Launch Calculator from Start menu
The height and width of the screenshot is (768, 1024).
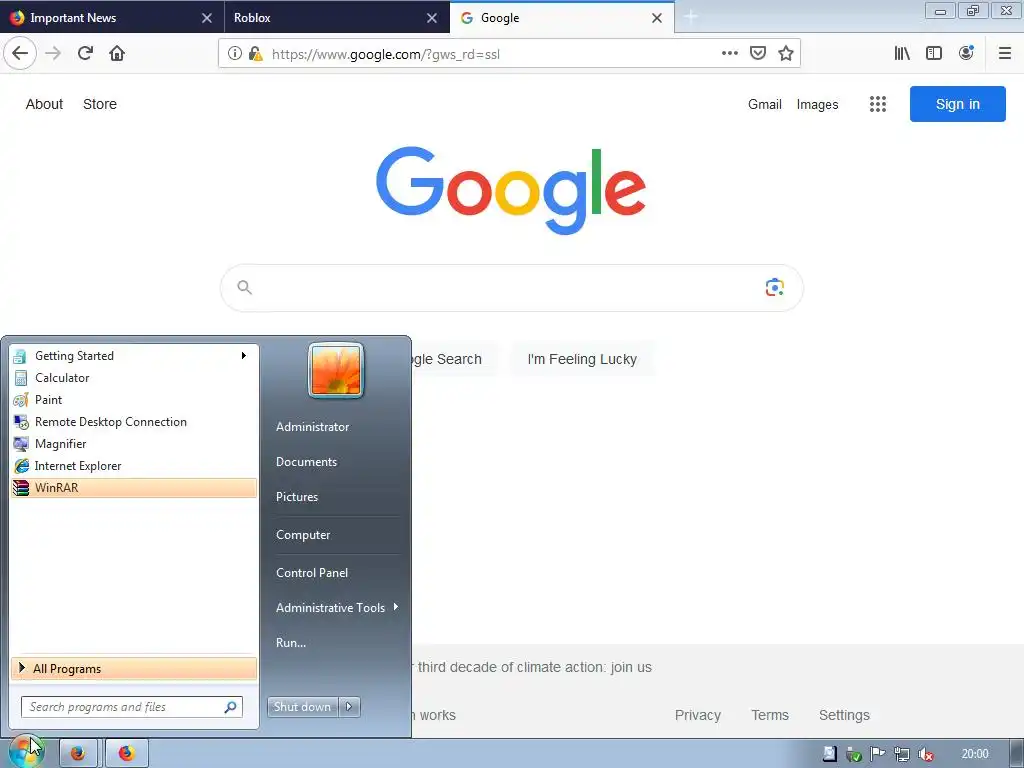pyautogui.click(x=135, y=377)
